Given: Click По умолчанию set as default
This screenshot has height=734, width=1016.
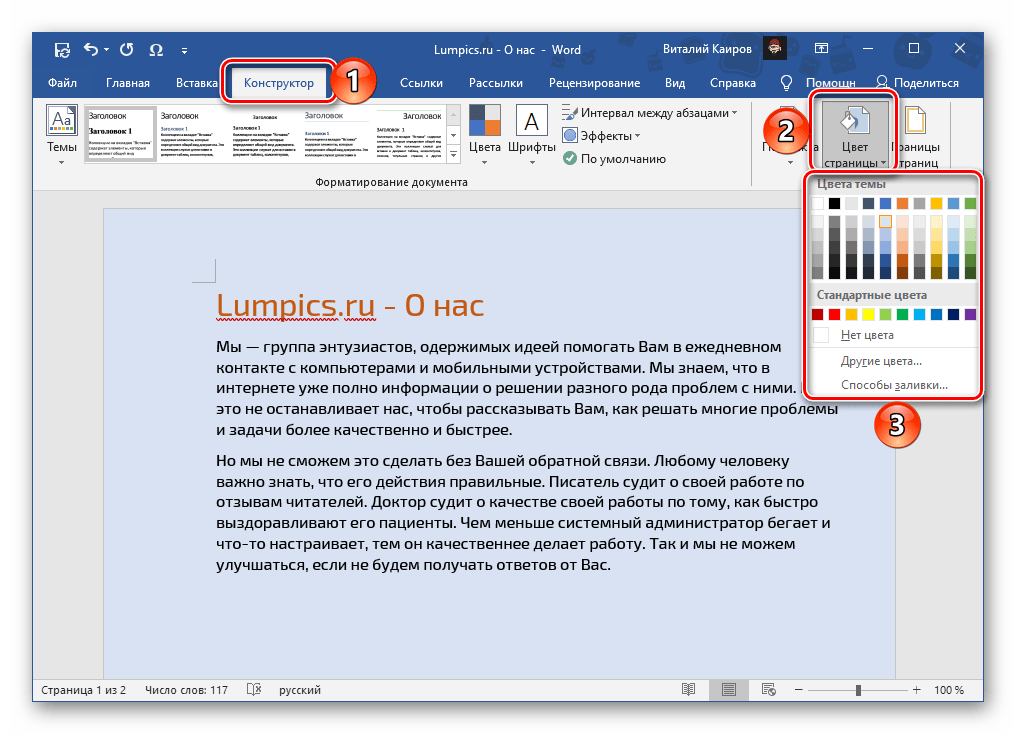Looking at the screenshot, I should 614,159.
